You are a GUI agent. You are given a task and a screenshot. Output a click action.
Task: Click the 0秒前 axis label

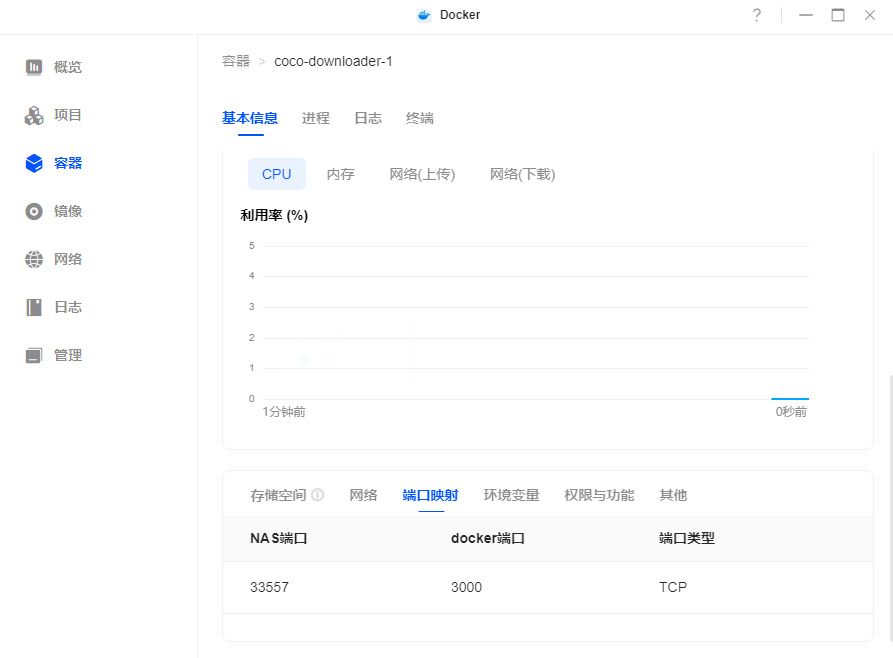[791, 412]
